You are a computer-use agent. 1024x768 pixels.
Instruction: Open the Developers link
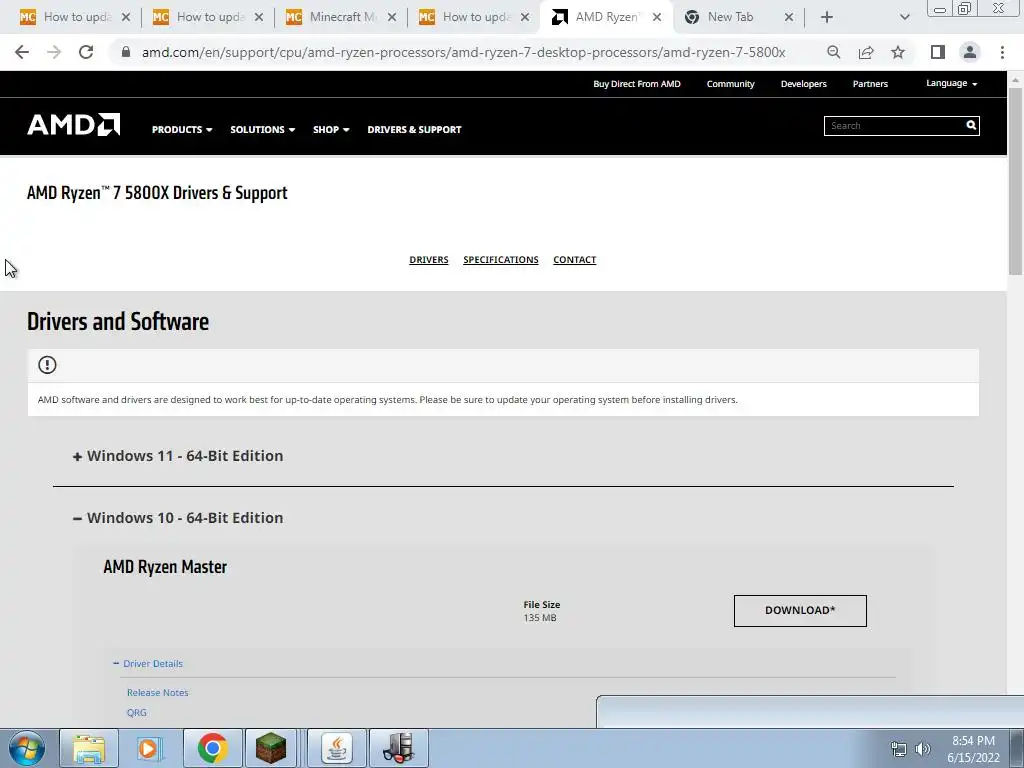pos(803,84)
